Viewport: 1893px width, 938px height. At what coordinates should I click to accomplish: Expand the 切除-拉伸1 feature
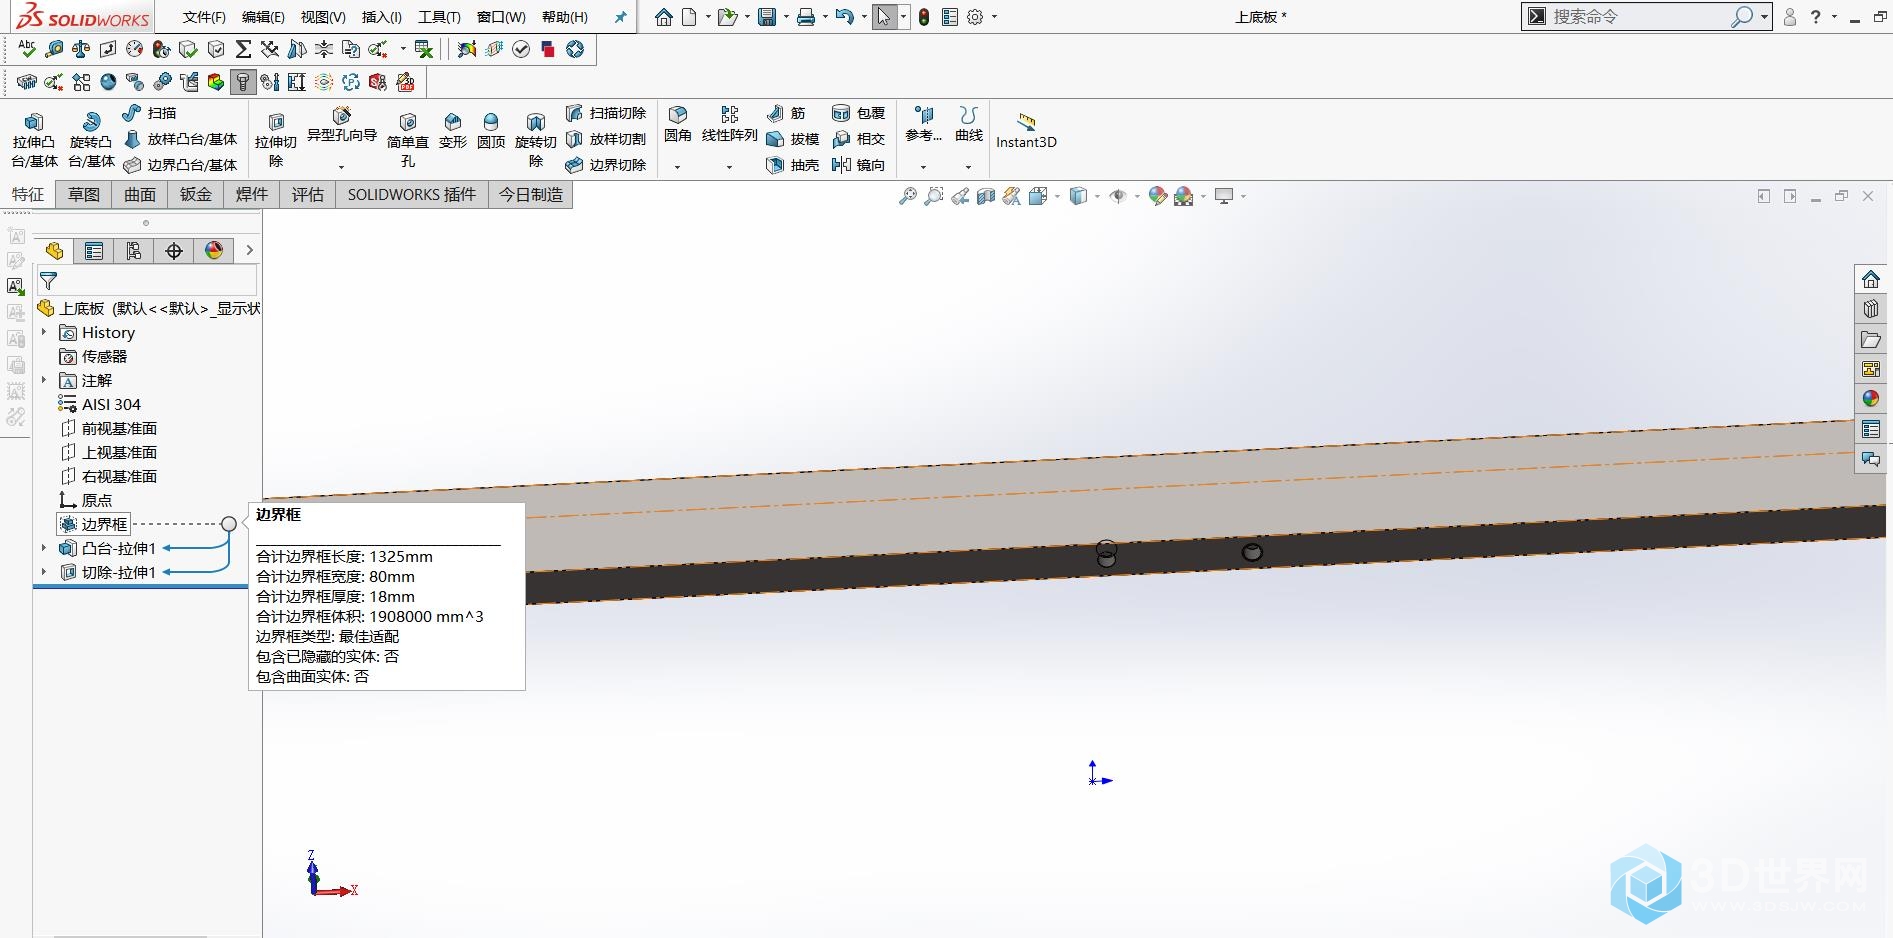pos(44,572)
